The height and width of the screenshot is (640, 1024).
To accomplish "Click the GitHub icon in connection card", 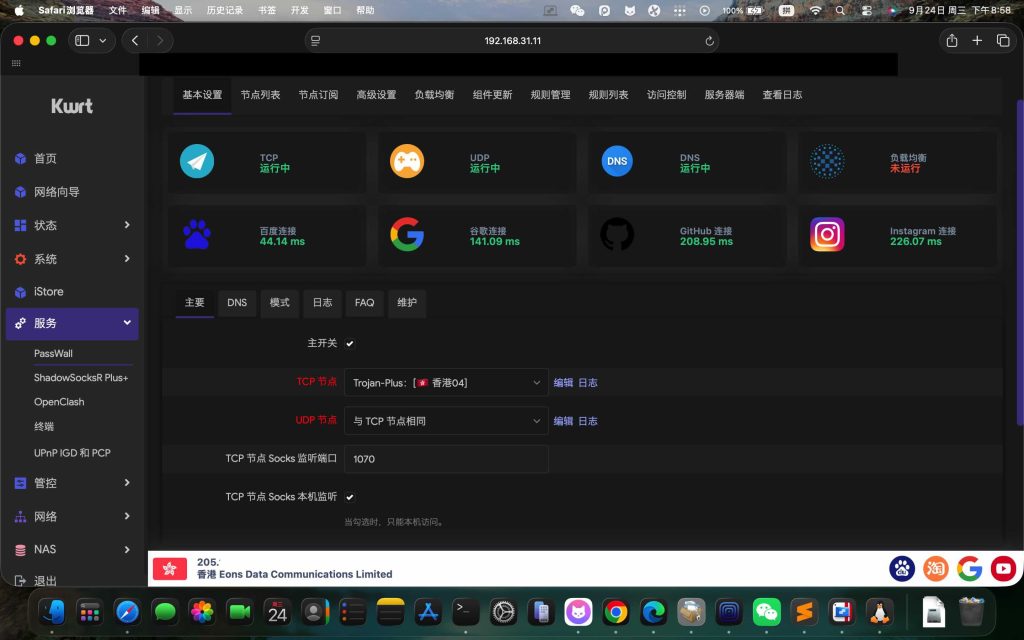I will pyautogui.click(x=617, y=234).
